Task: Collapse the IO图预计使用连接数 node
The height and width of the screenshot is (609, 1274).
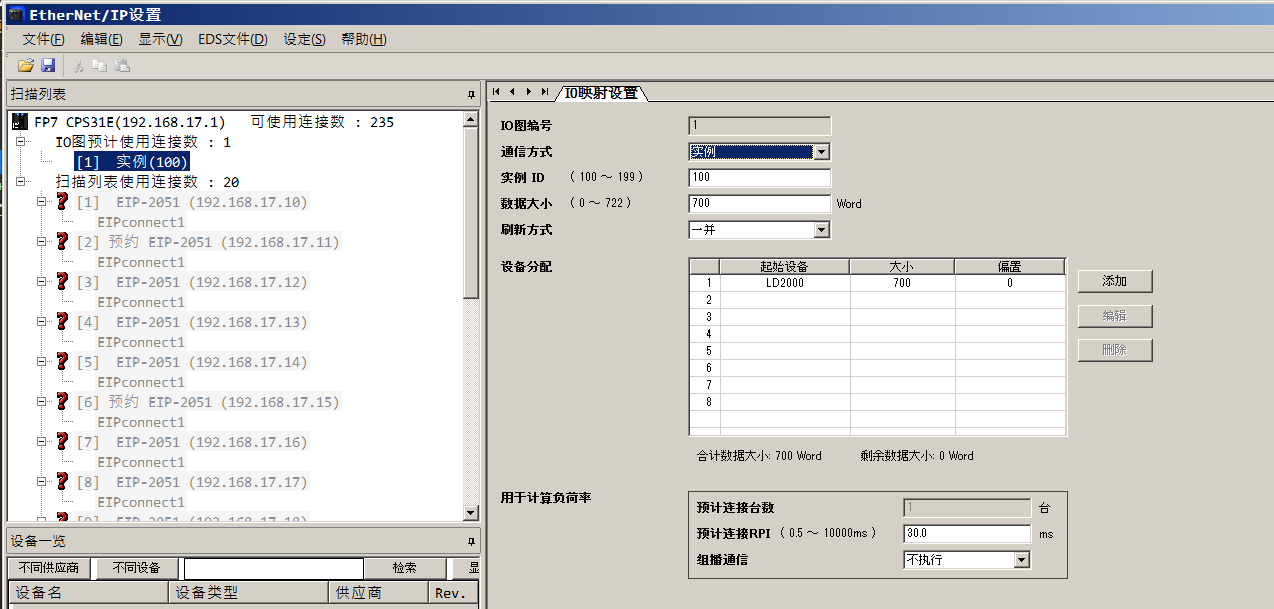Action: [21, 142]
